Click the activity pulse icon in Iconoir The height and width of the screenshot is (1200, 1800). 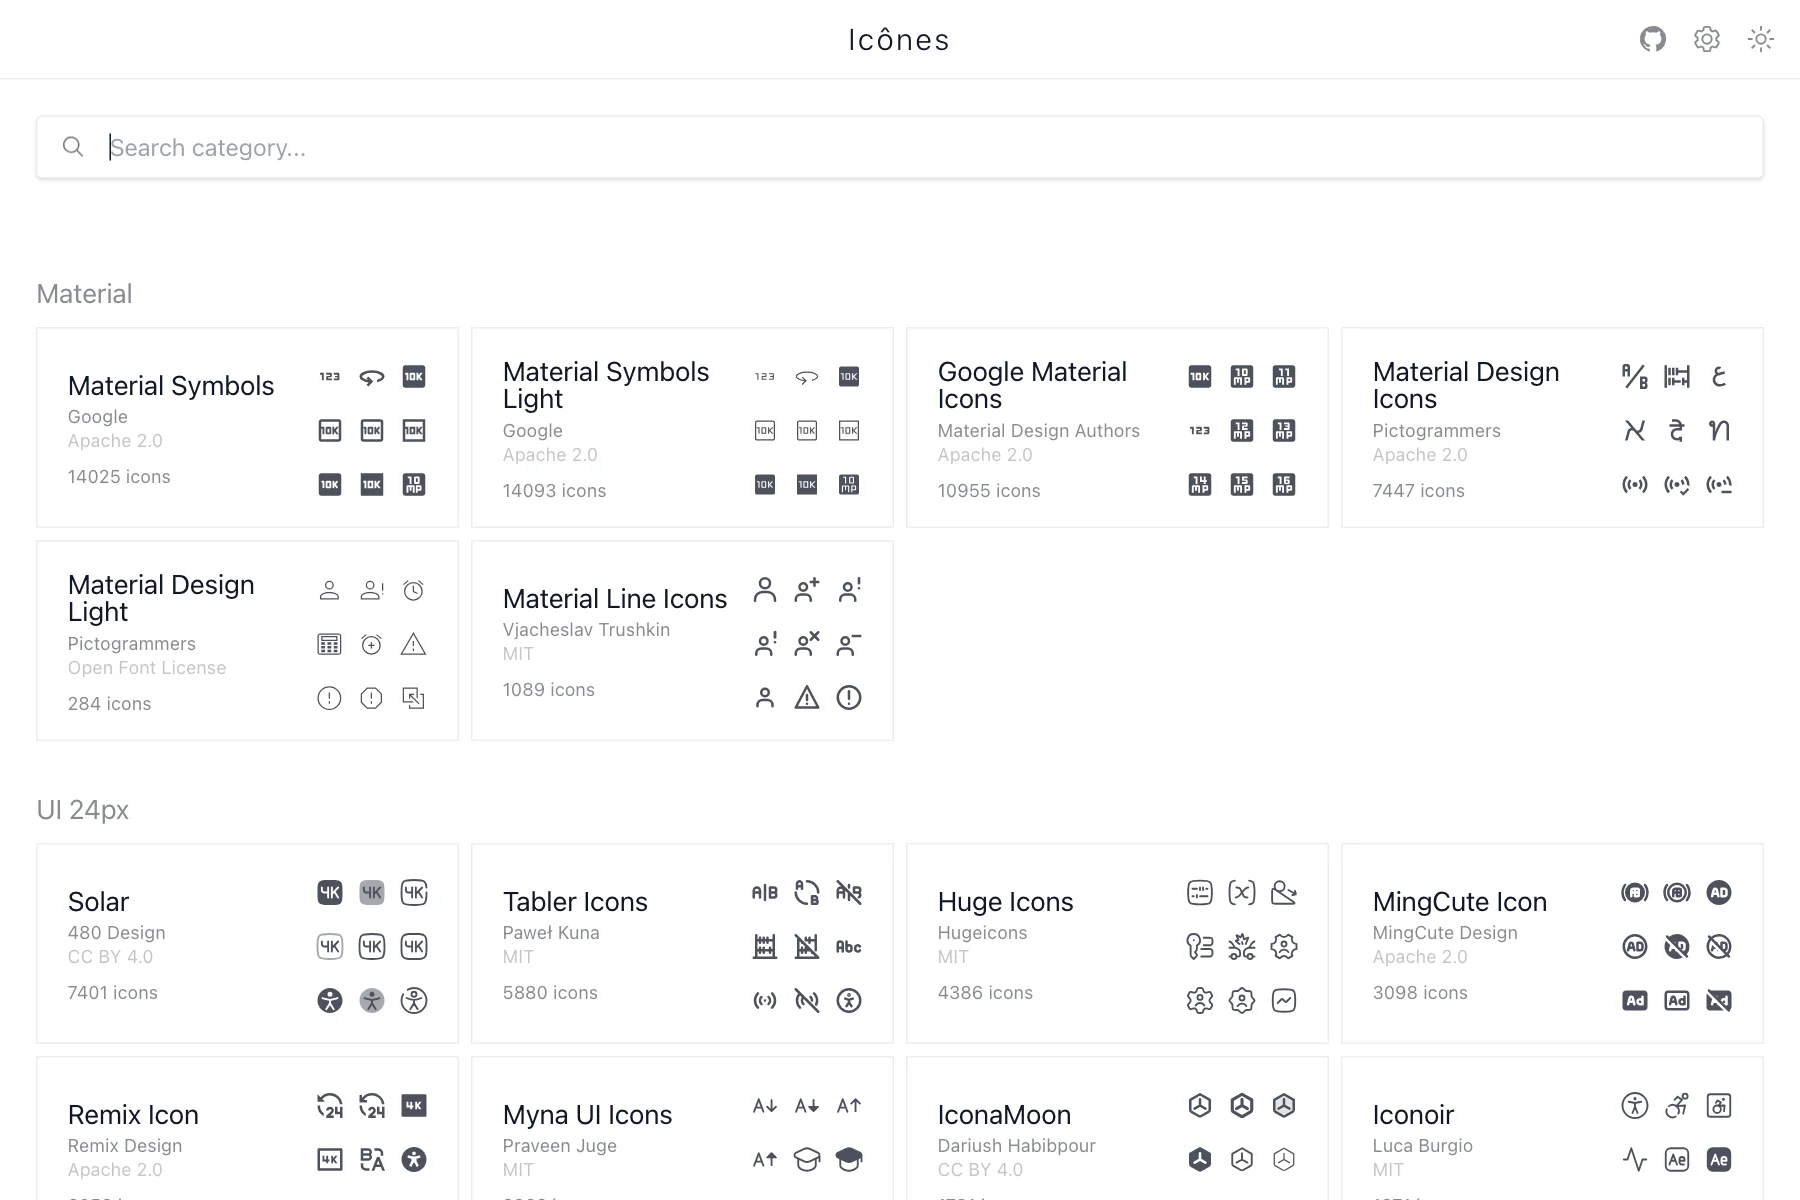(x=1634, y=1160)
